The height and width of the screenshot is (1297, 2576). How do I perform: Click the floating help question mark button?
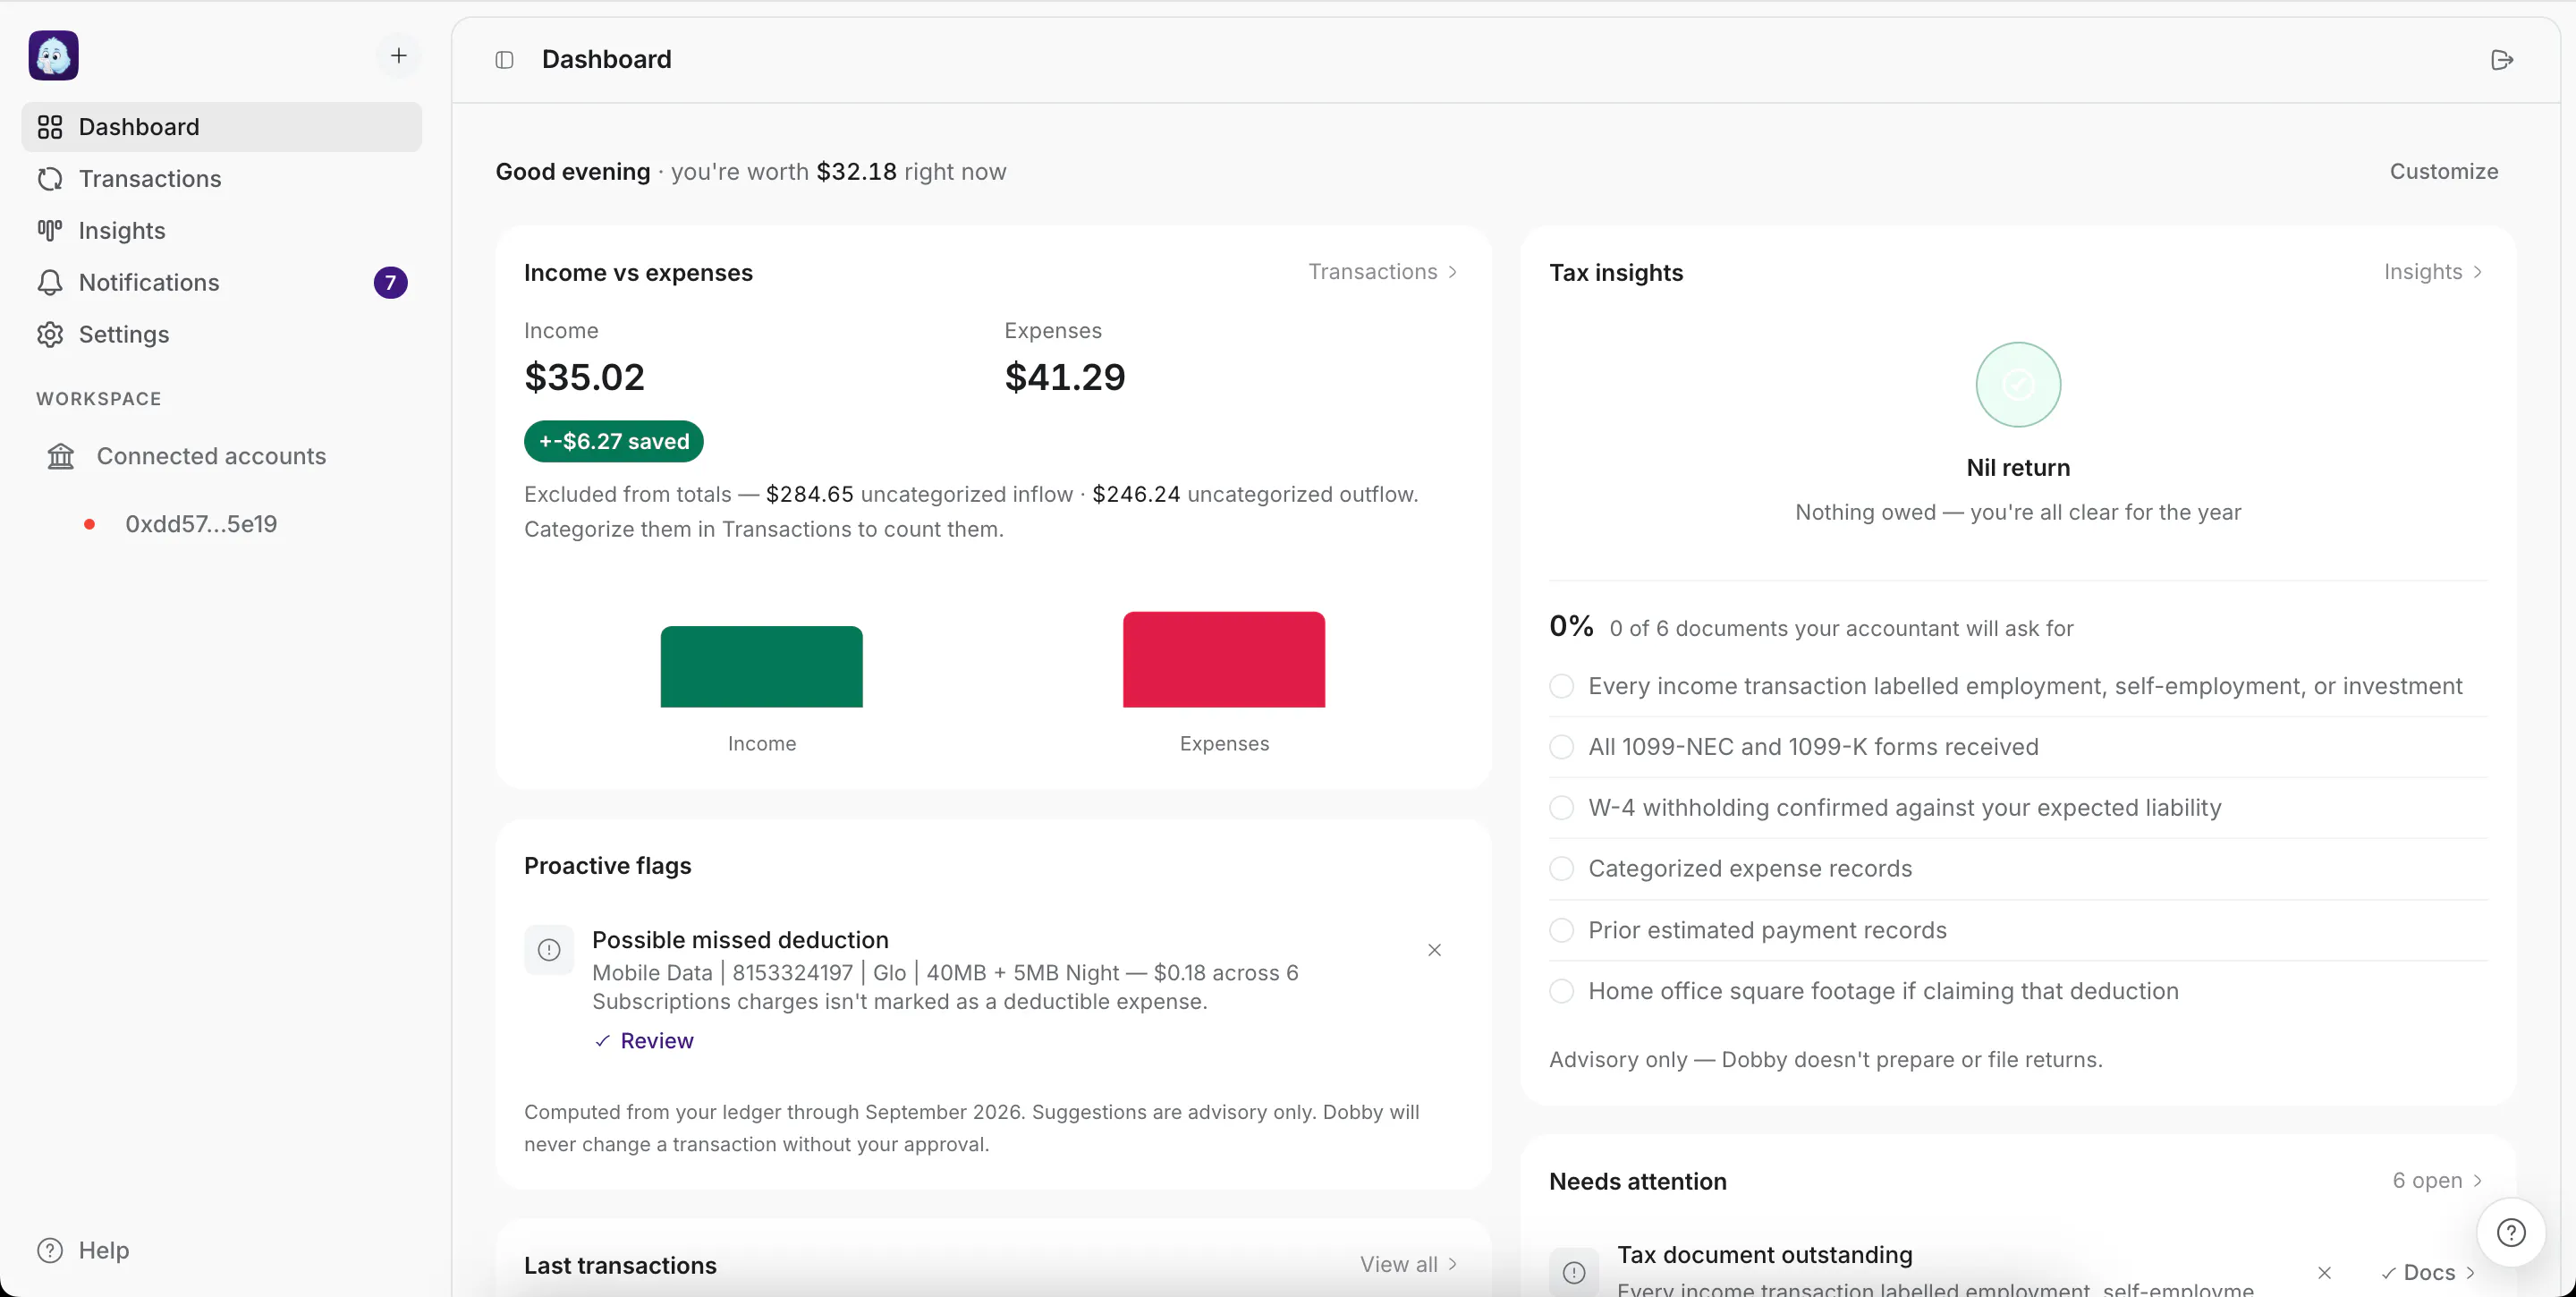[2510, 1232]
